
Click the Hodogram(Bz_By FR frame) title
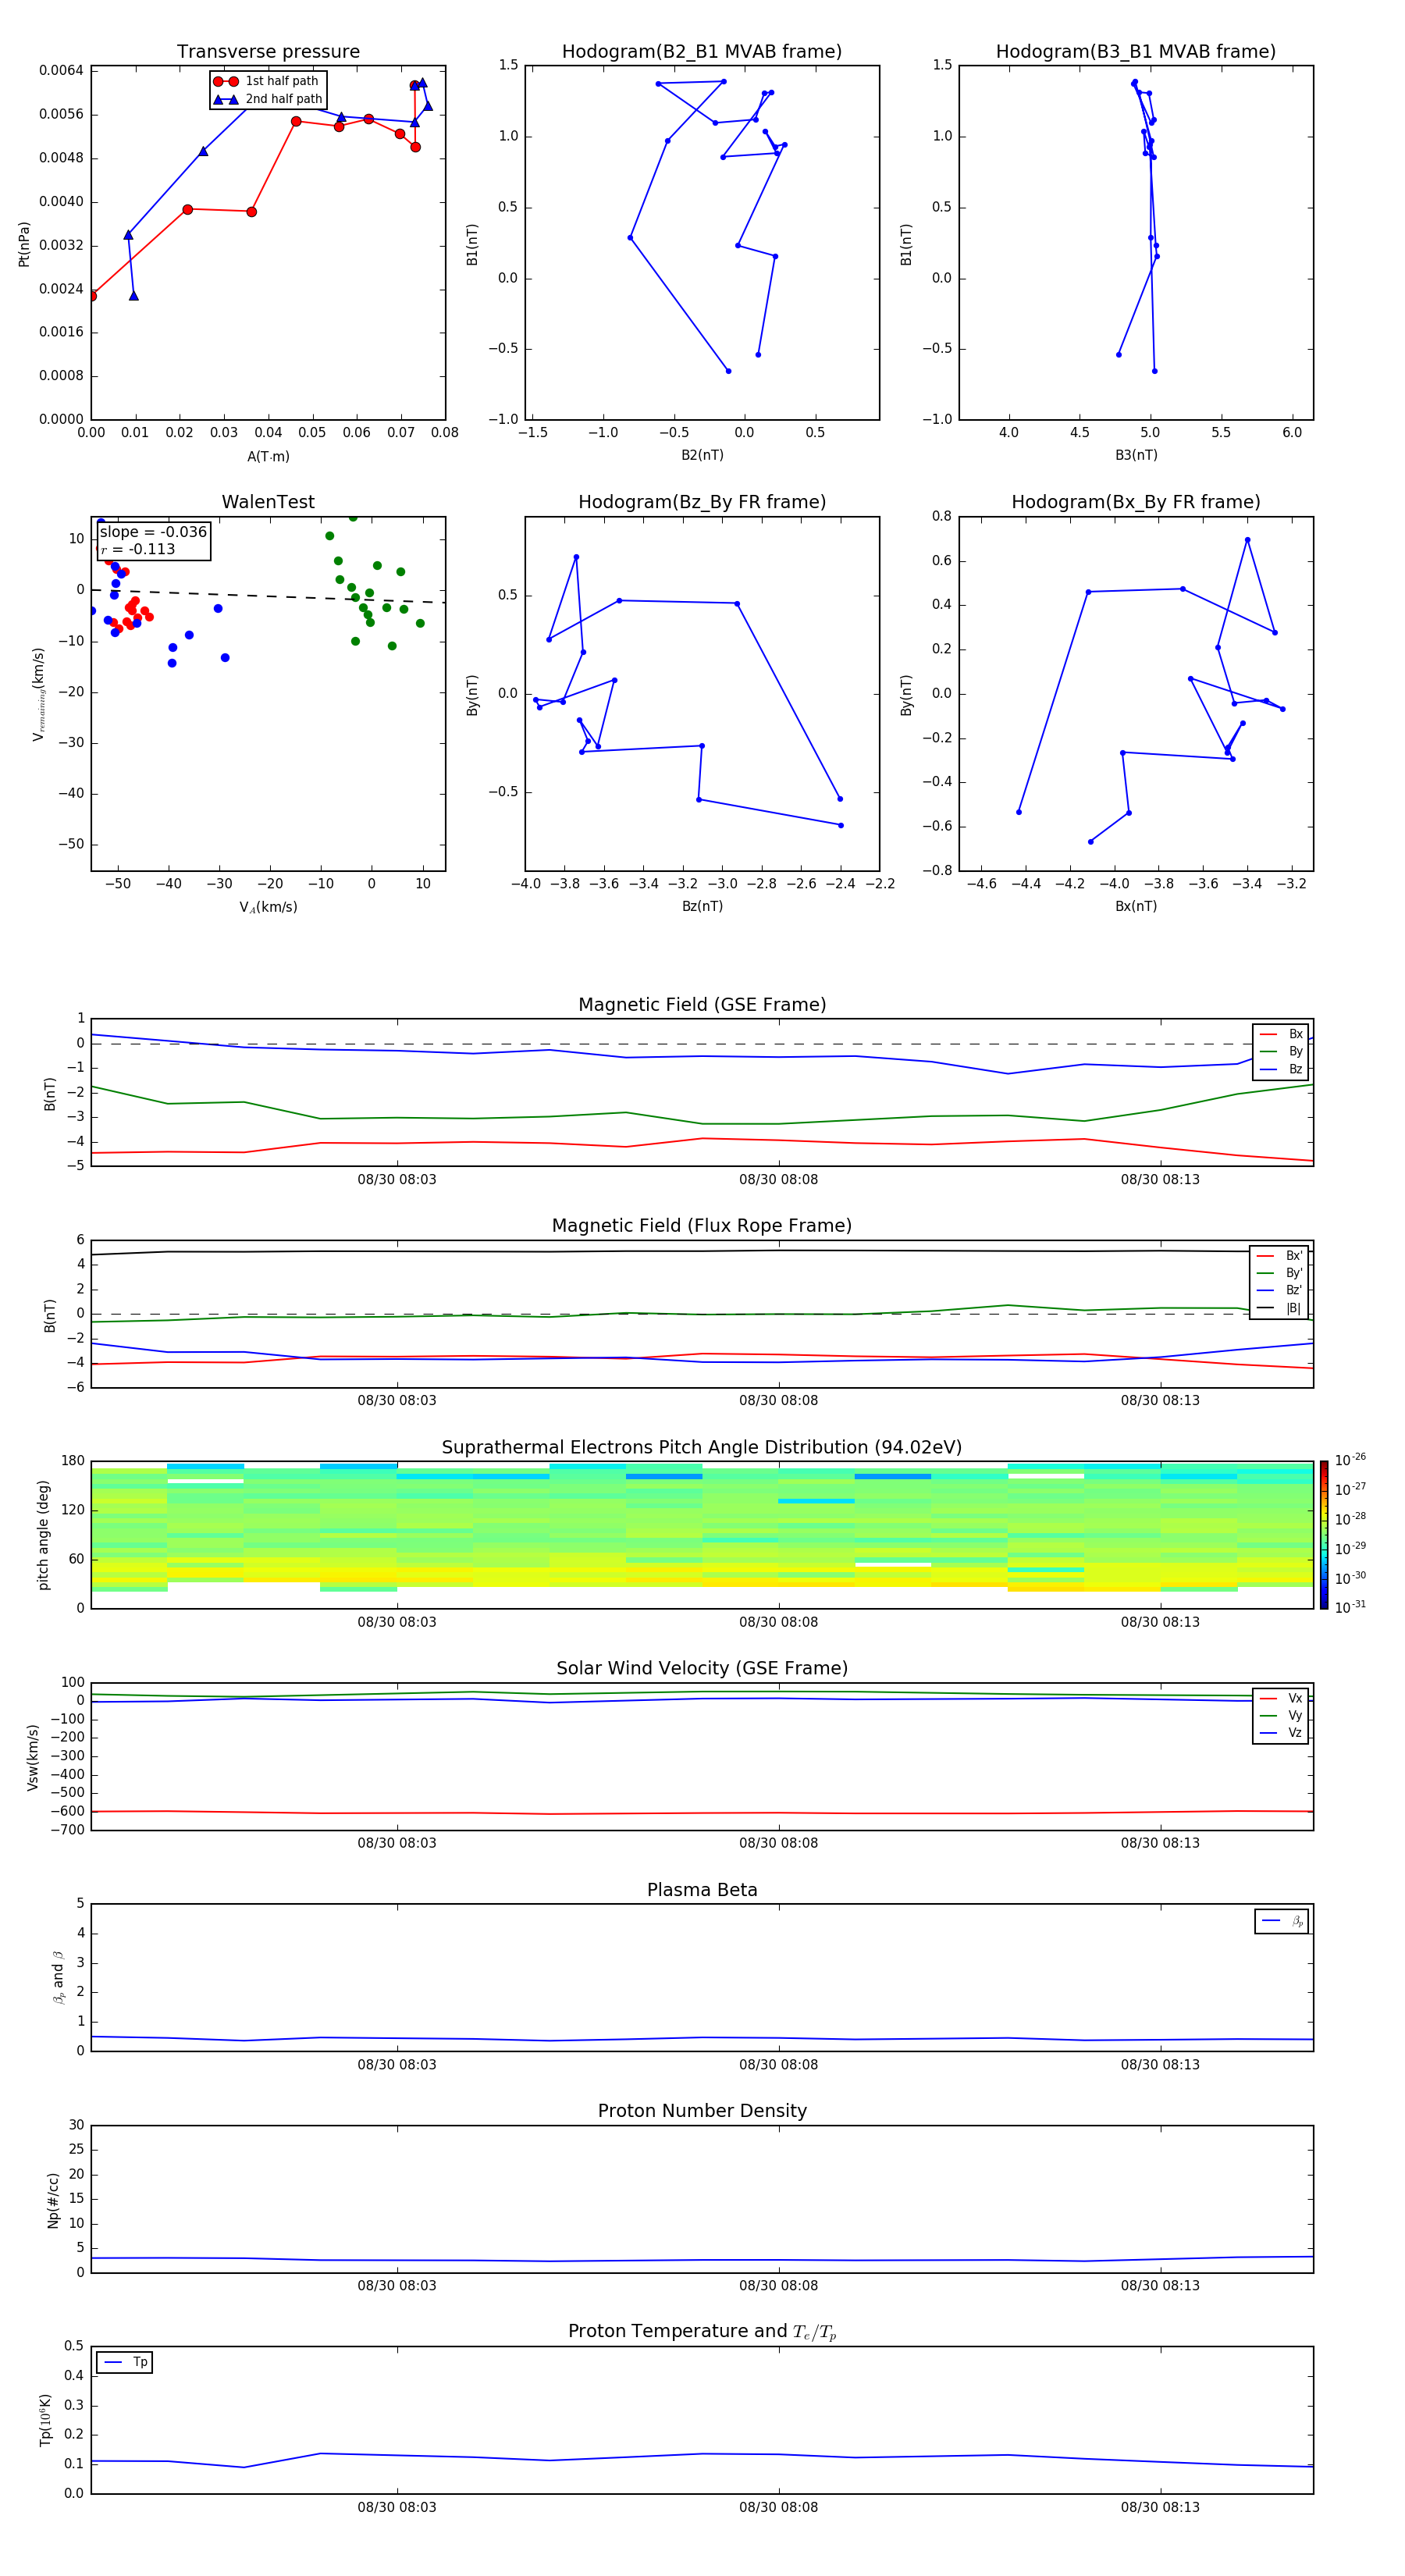pos(701,502)
